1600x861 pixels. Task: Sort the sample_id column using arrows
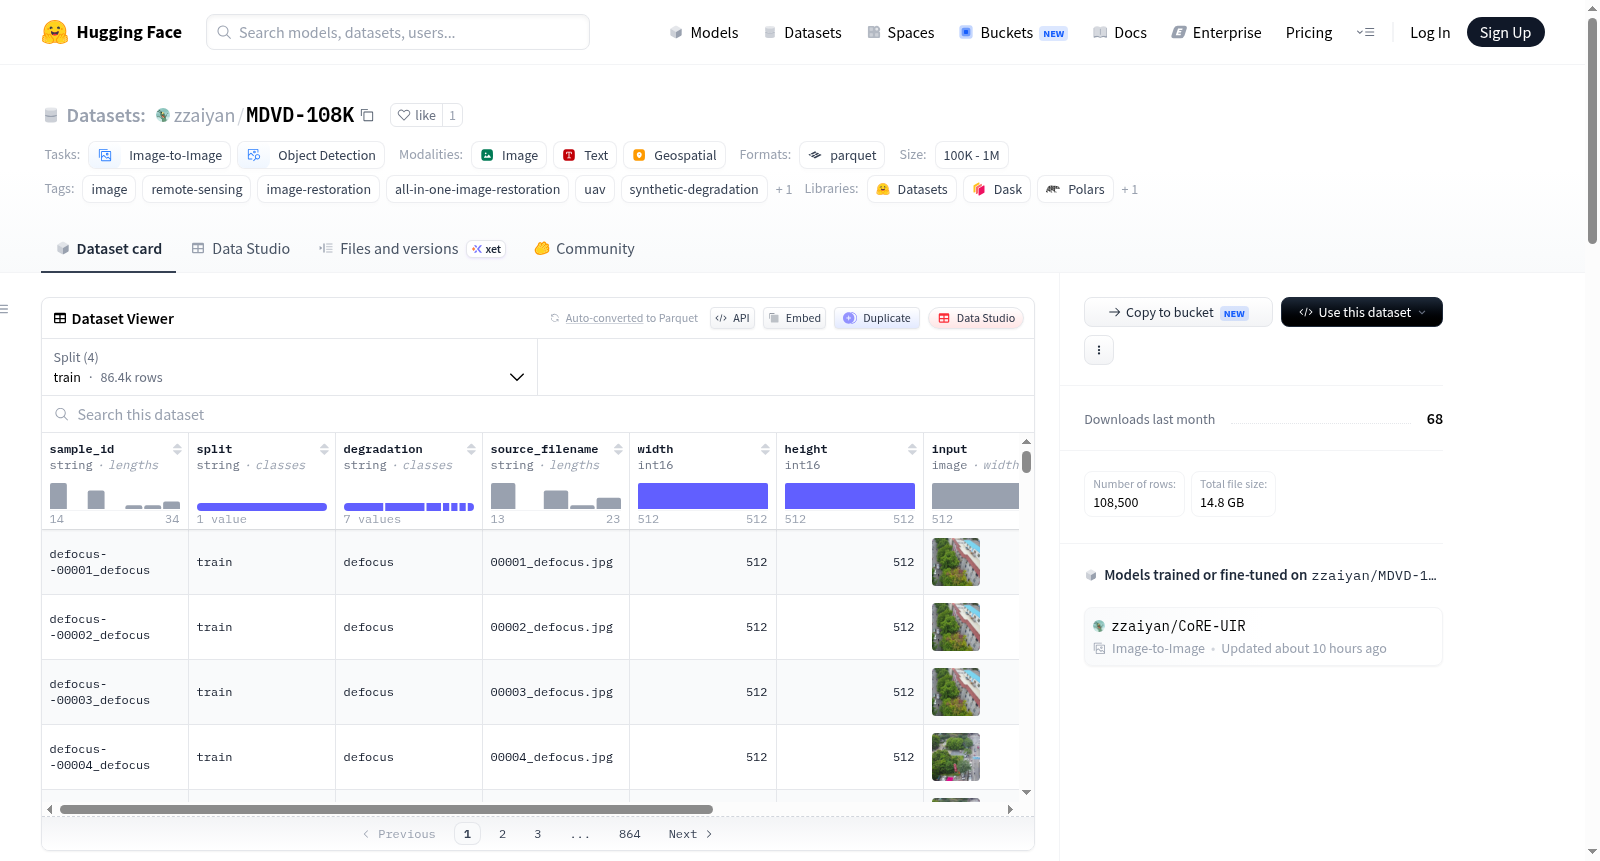177,449
